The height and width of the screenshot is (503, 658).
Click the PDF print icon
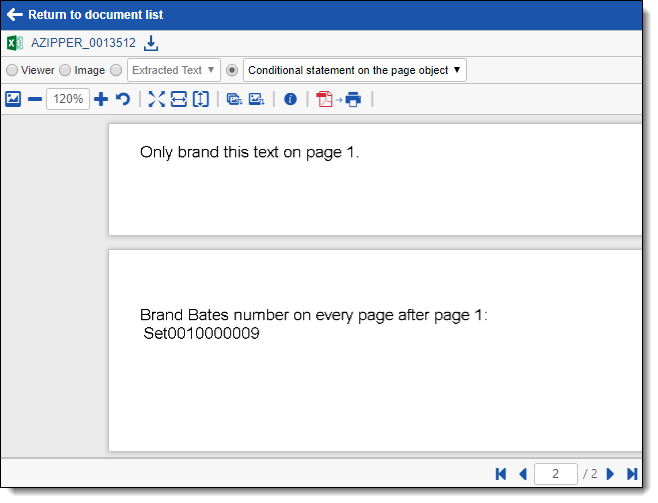coord(338,99)
